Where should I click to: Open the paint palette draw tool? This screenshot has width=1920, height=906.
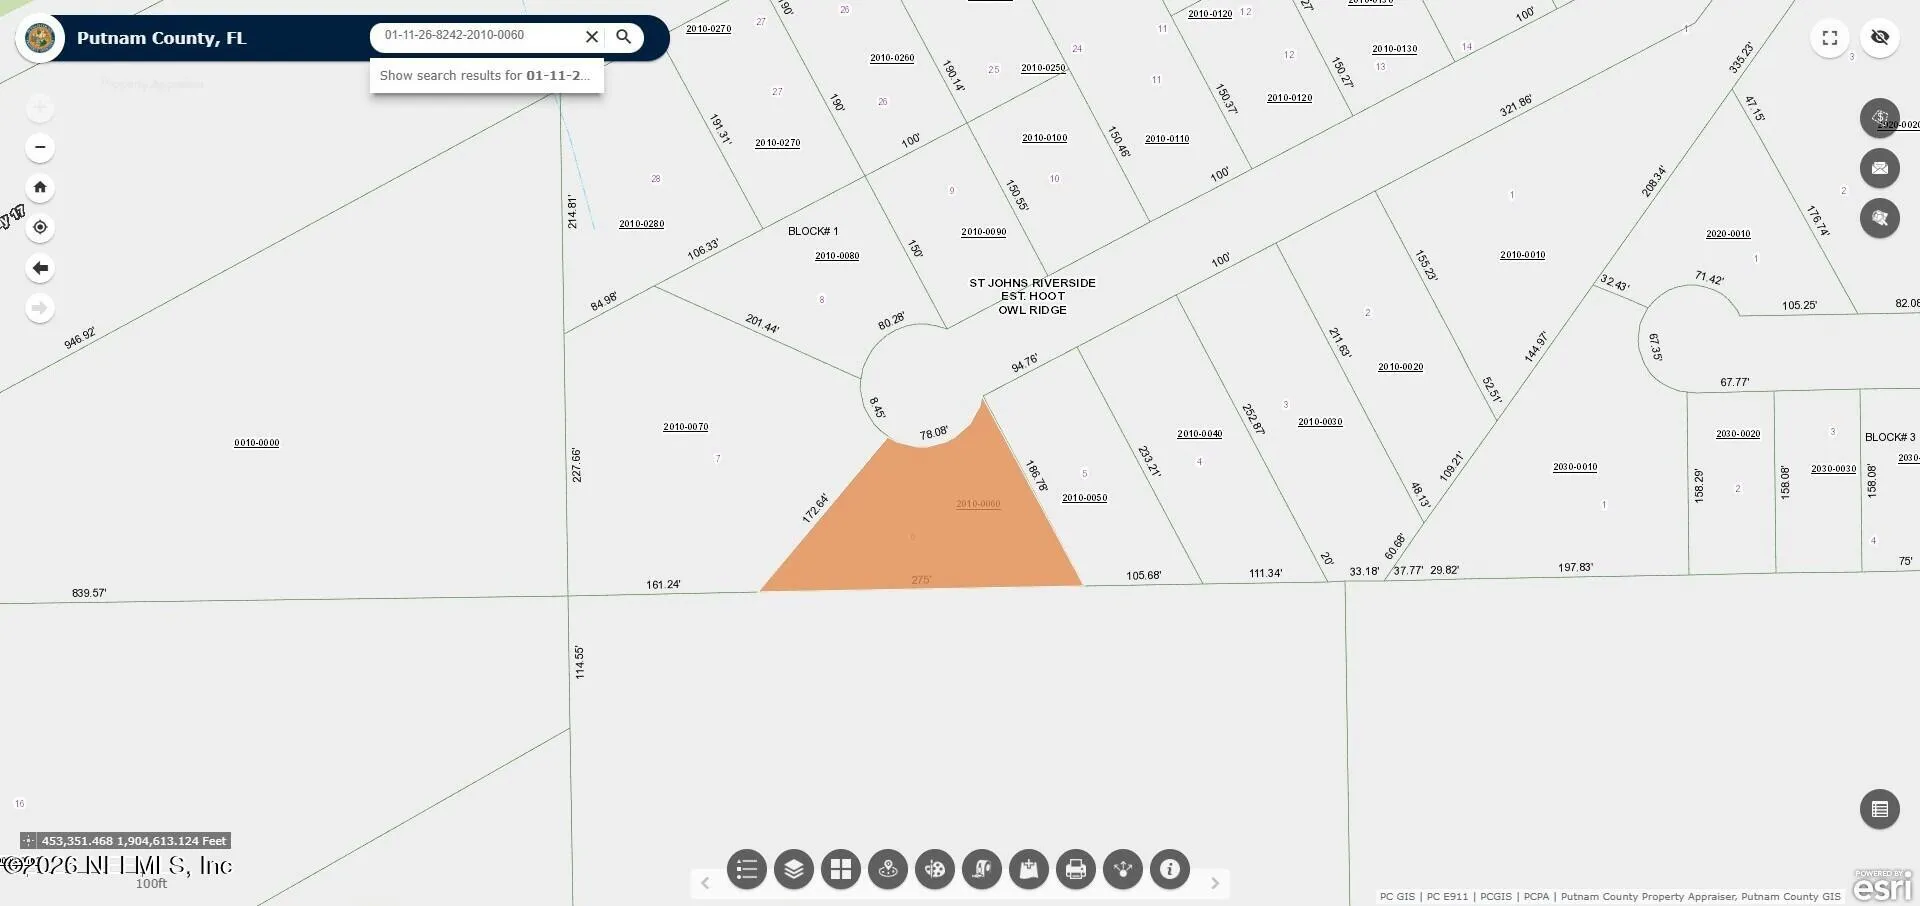click(x=935, y=869)
